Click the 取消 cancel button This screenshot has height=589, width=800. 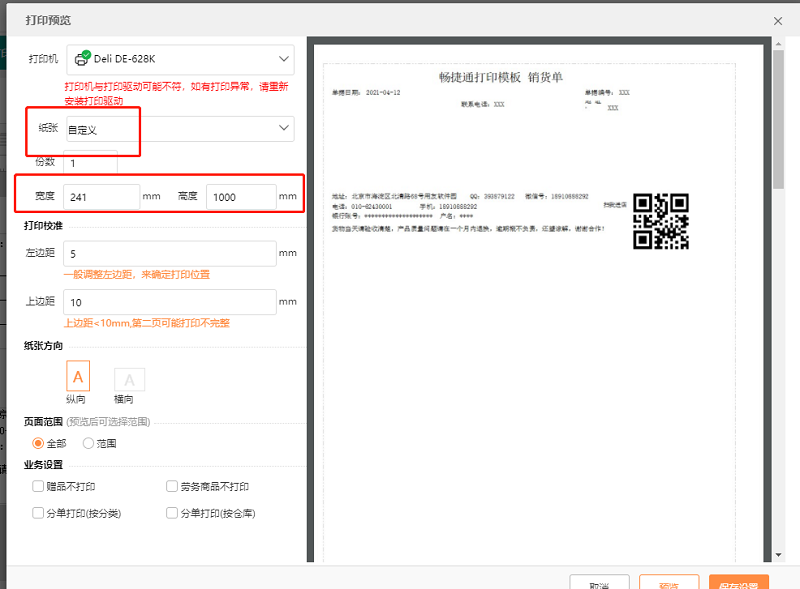[x=599, y=582]
